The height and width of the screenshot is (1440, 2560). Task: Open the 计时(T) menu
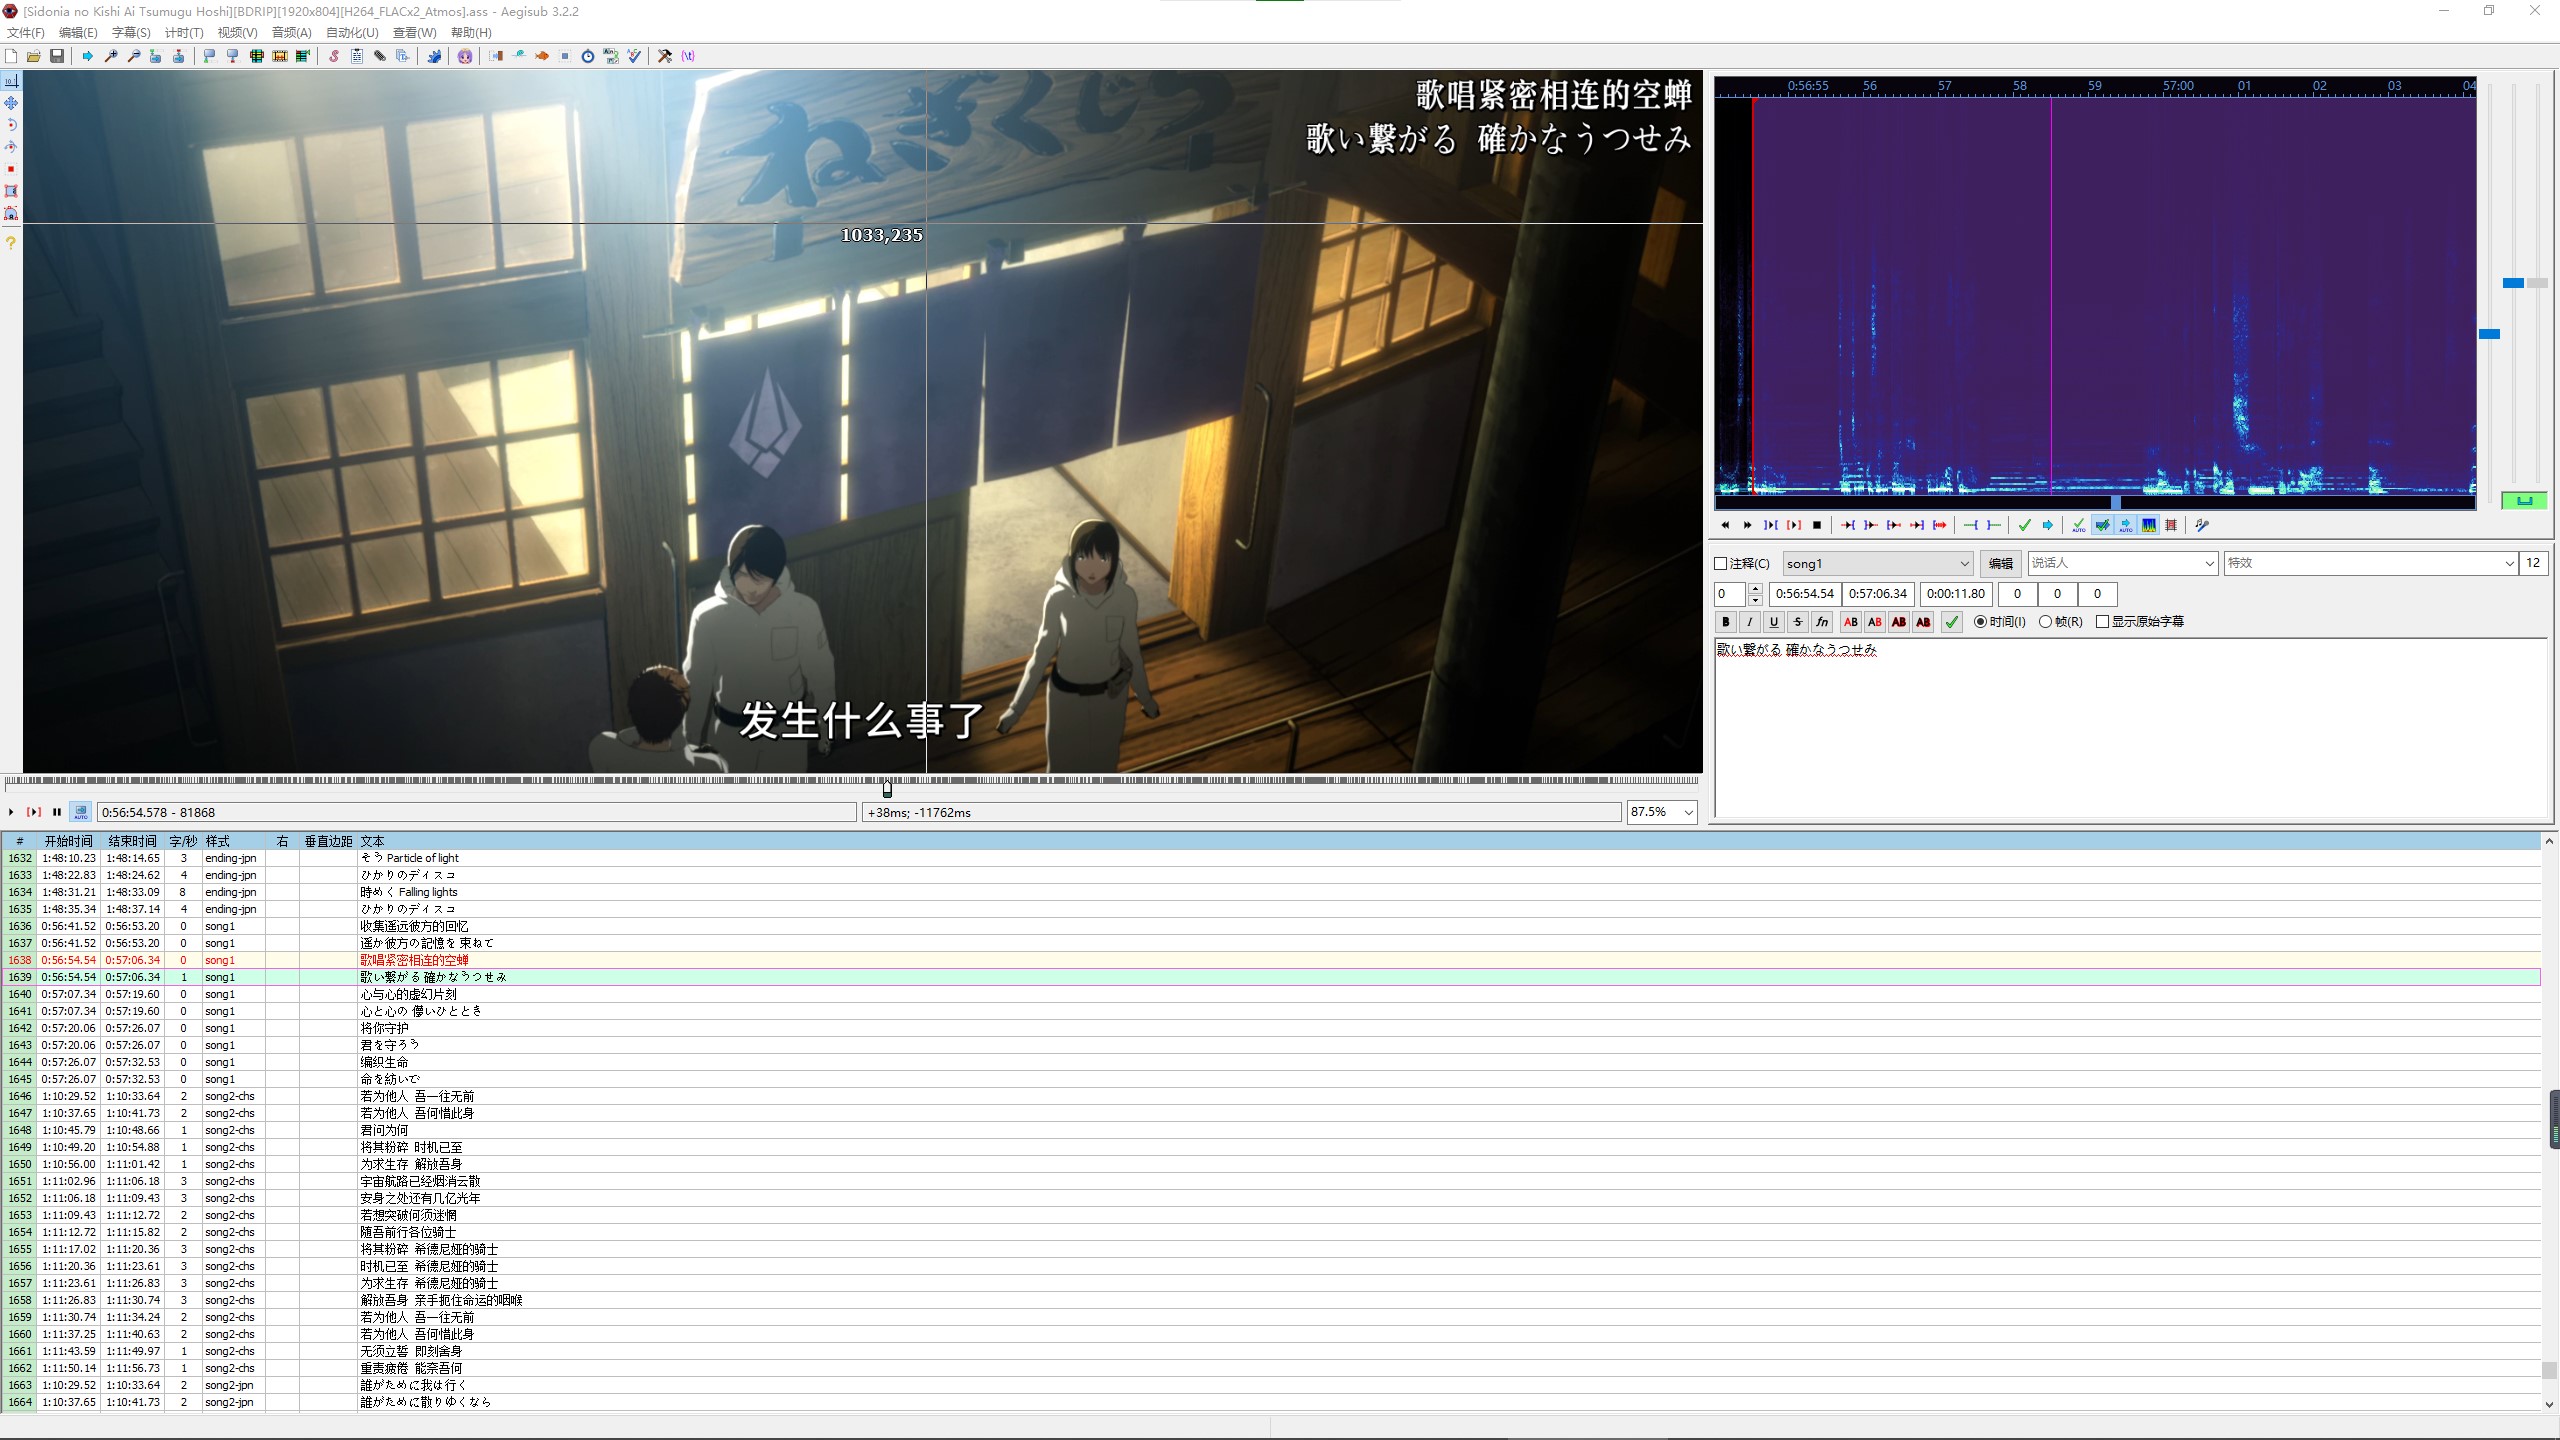(x=184, y=32)
